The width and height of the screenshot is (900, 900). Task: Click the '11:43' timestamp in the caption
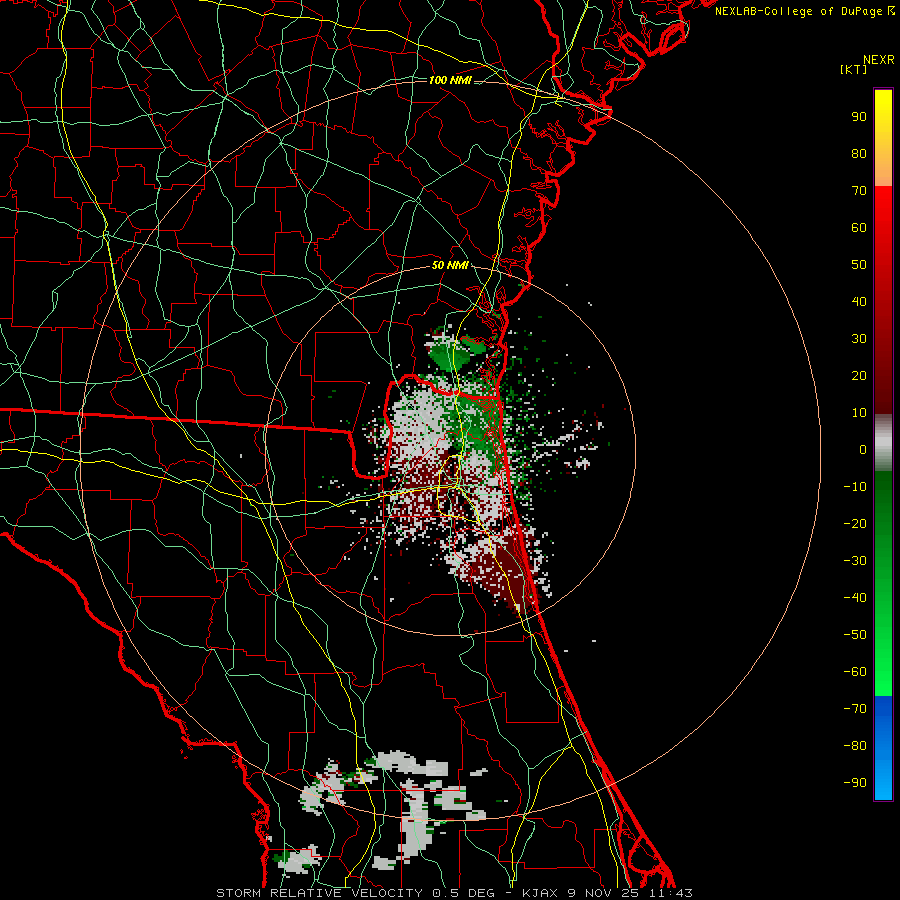pyautogui.click(x=671, y=893)
